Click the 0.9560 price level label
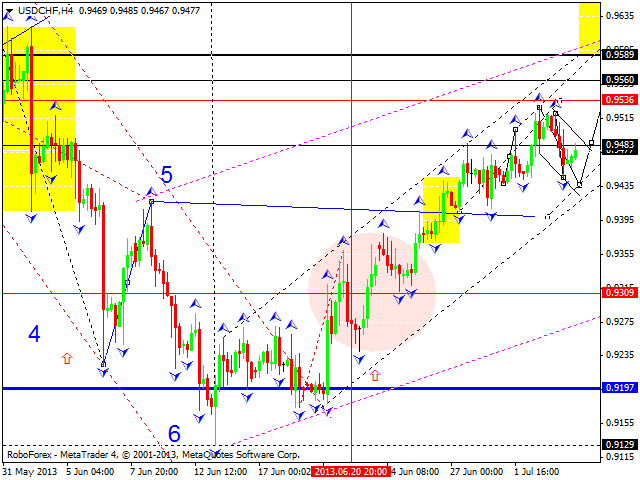640x480 pixels. pyautogui.click(x=619, y=79)
